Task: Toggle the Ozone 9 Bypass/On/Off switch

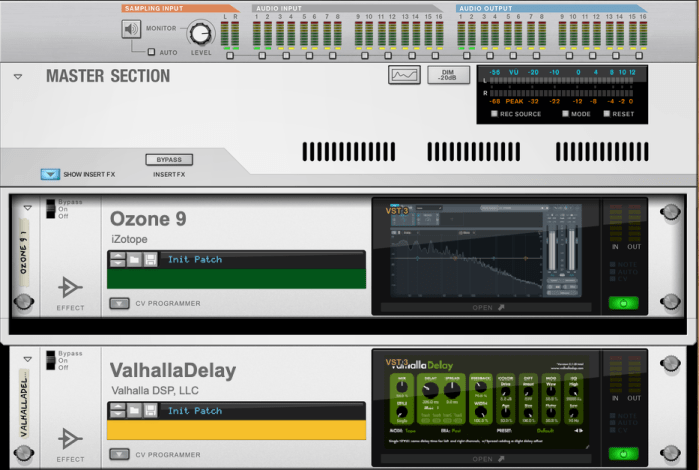Action: coord(50,209)
